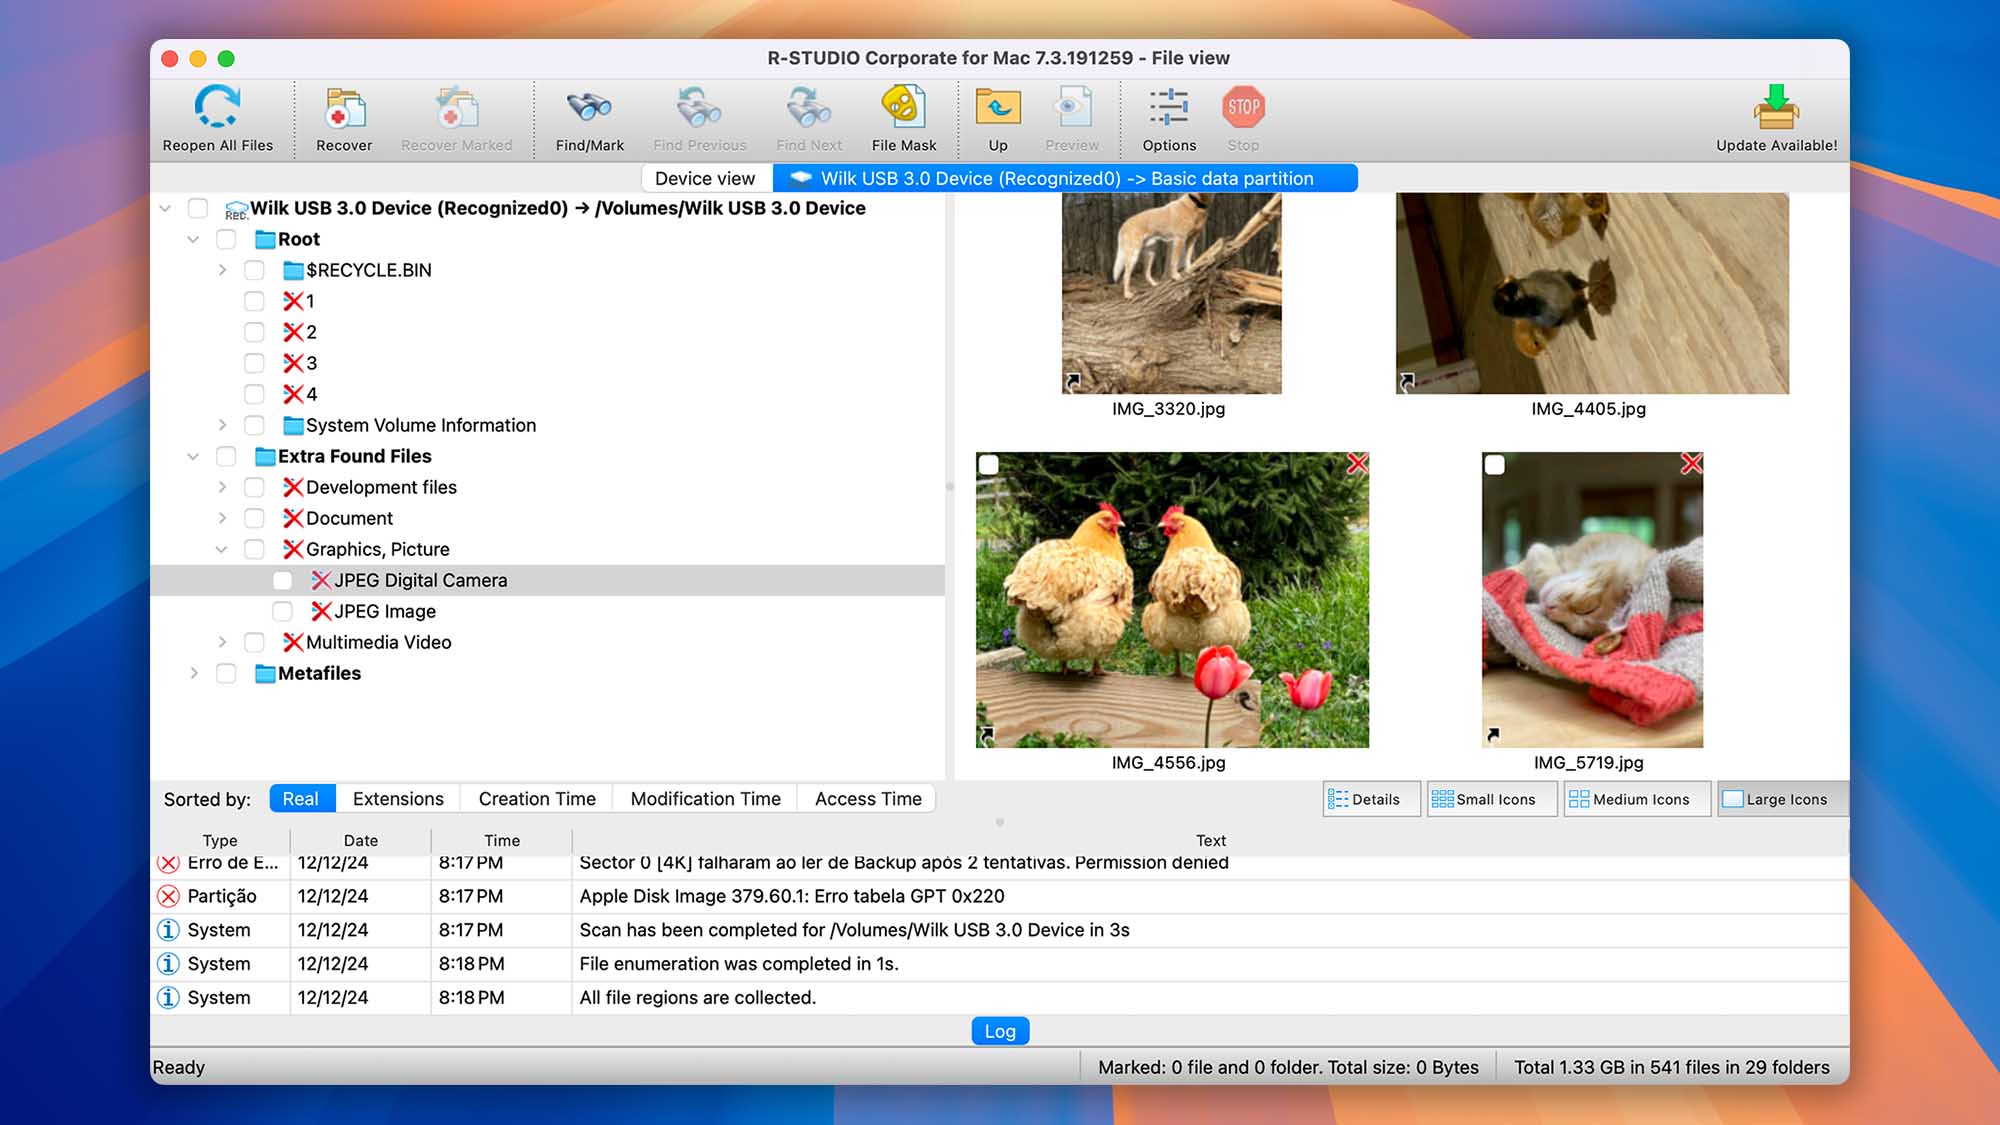Switch to Small Icons view
Screen dimensions: 2000x1125
click(1492, 799)
